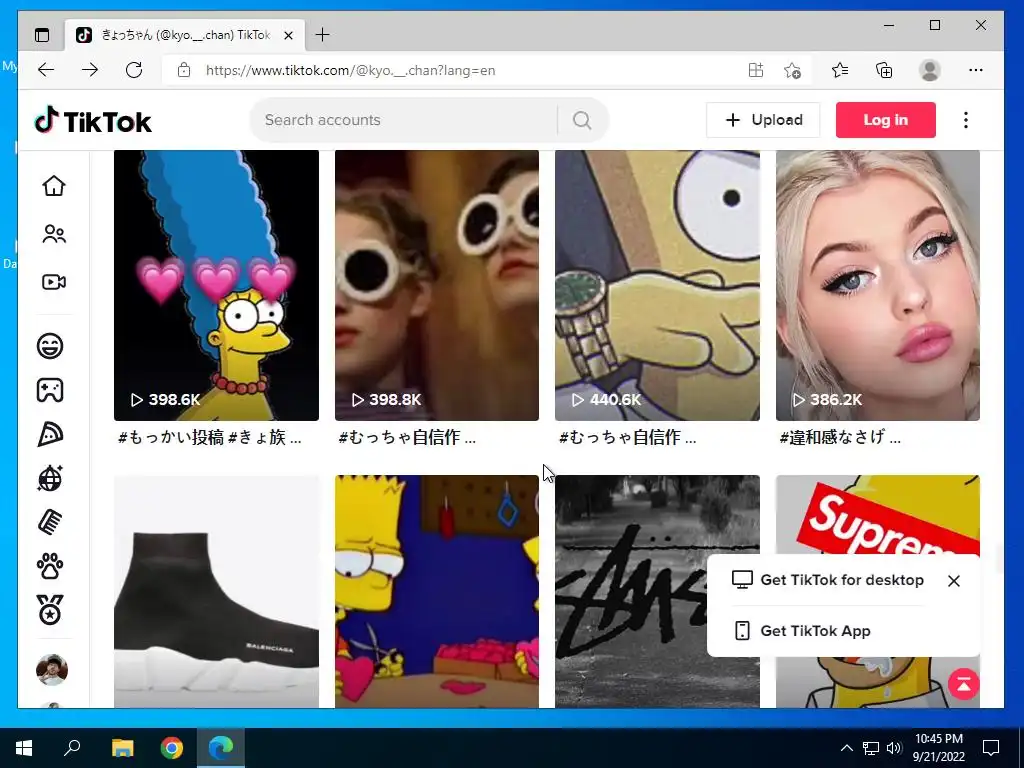Click the search magnifier icon
1024x768 pixels.
(x=582, y=120)
